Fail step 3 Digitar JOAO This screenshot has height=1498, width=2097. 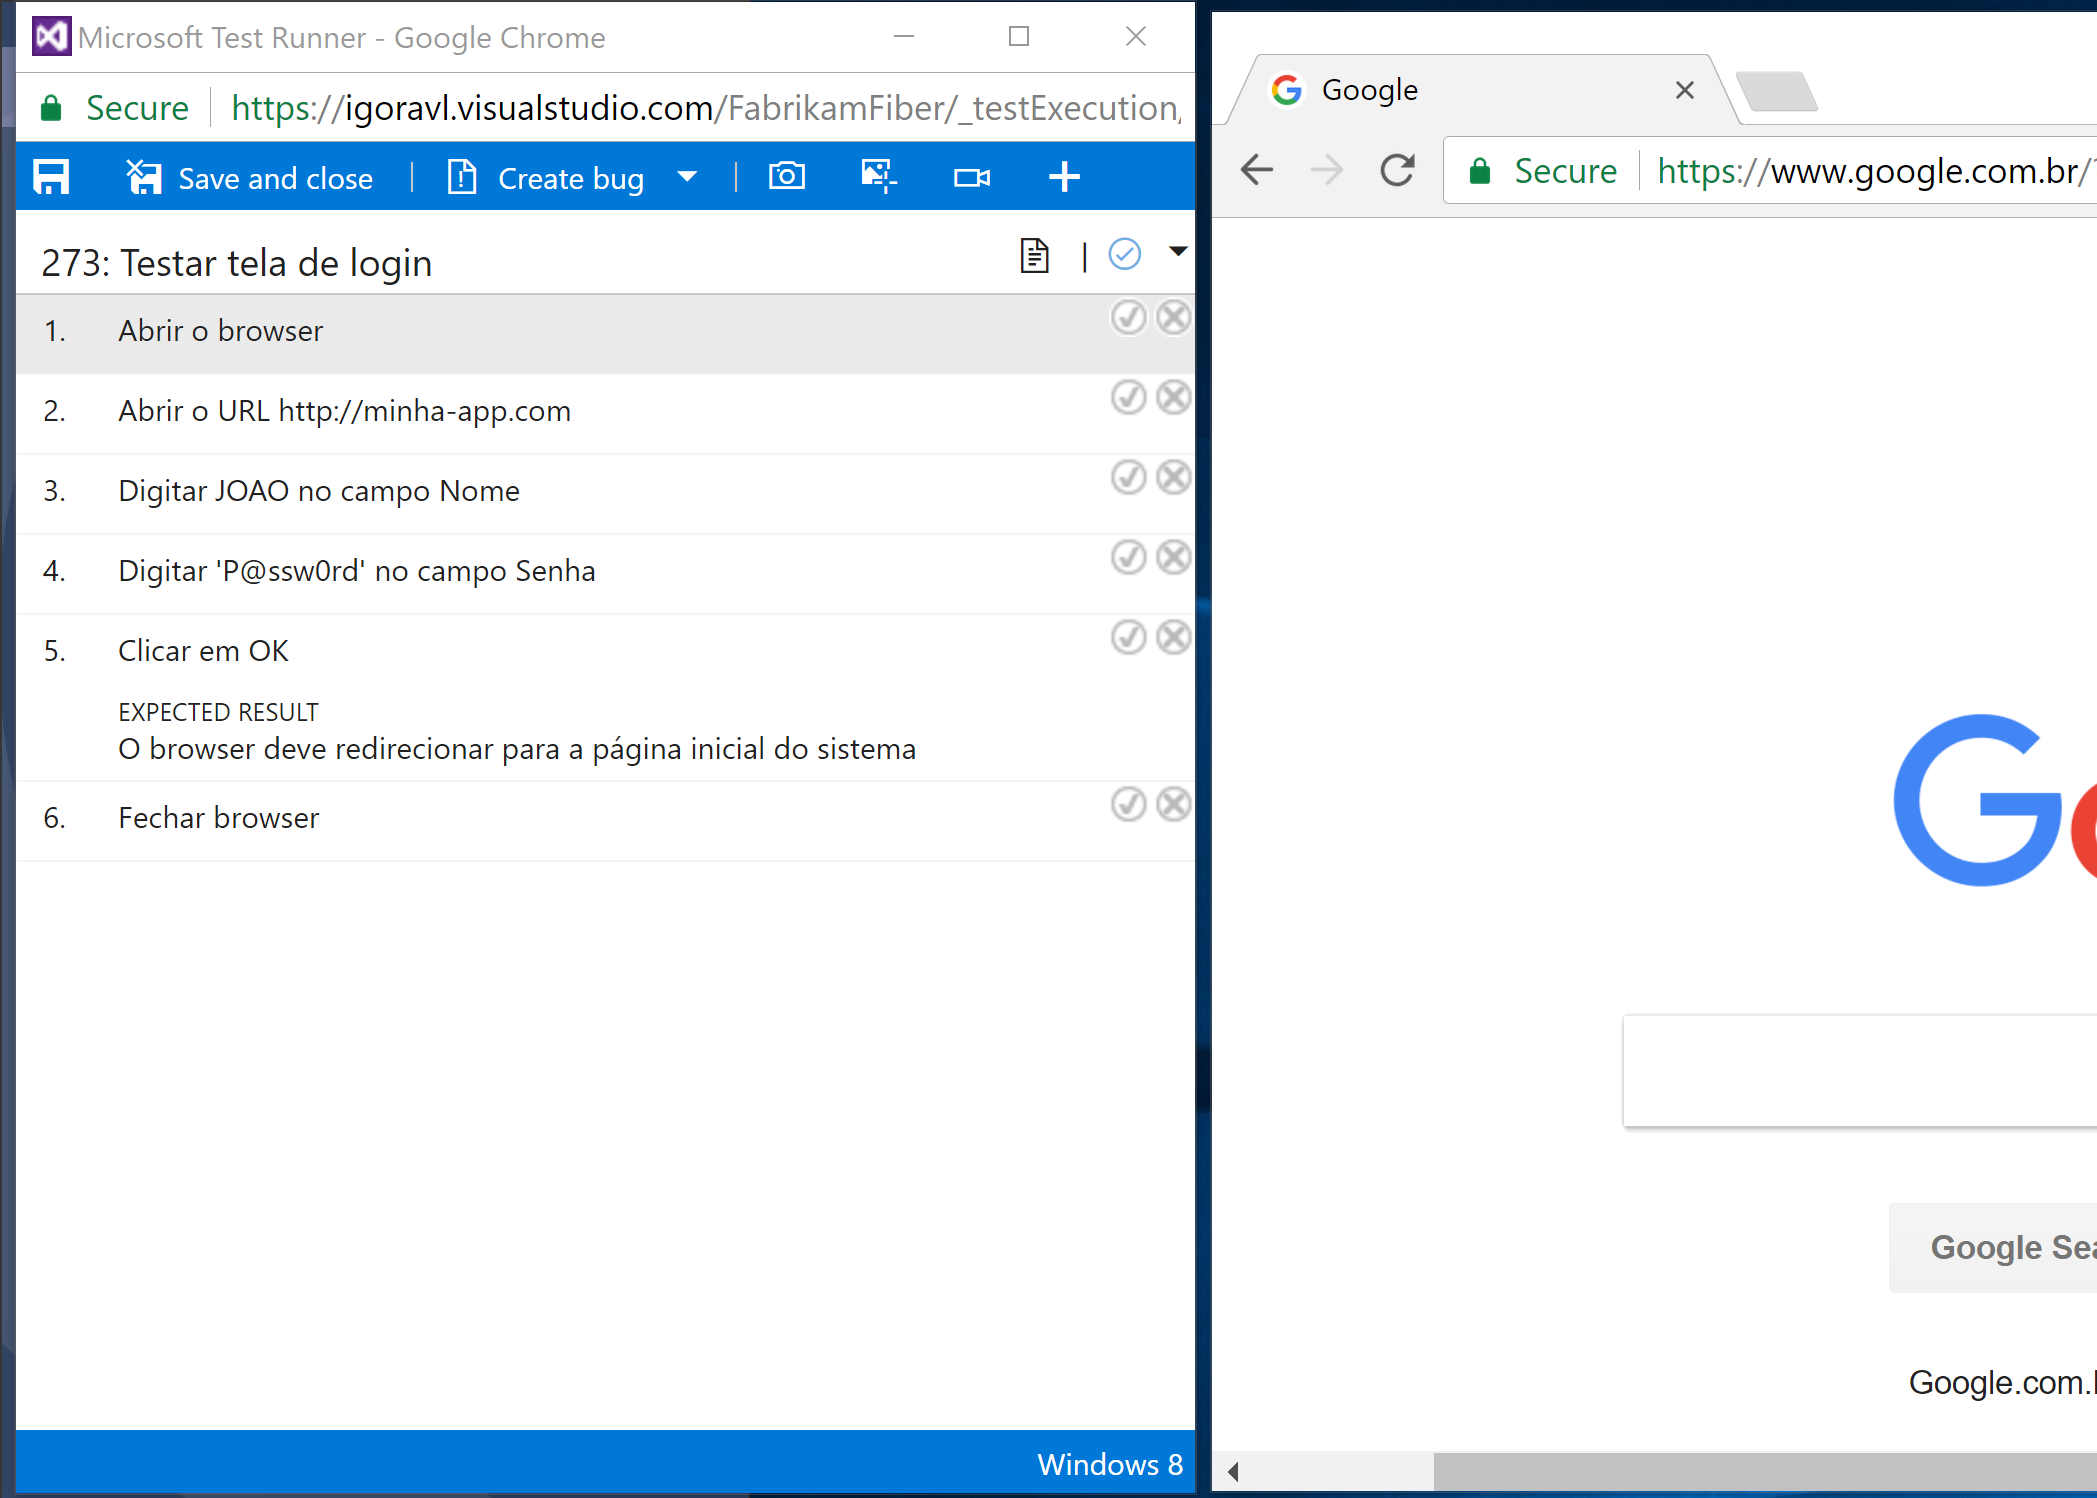pyautogui.click(x=1174, y=477)
